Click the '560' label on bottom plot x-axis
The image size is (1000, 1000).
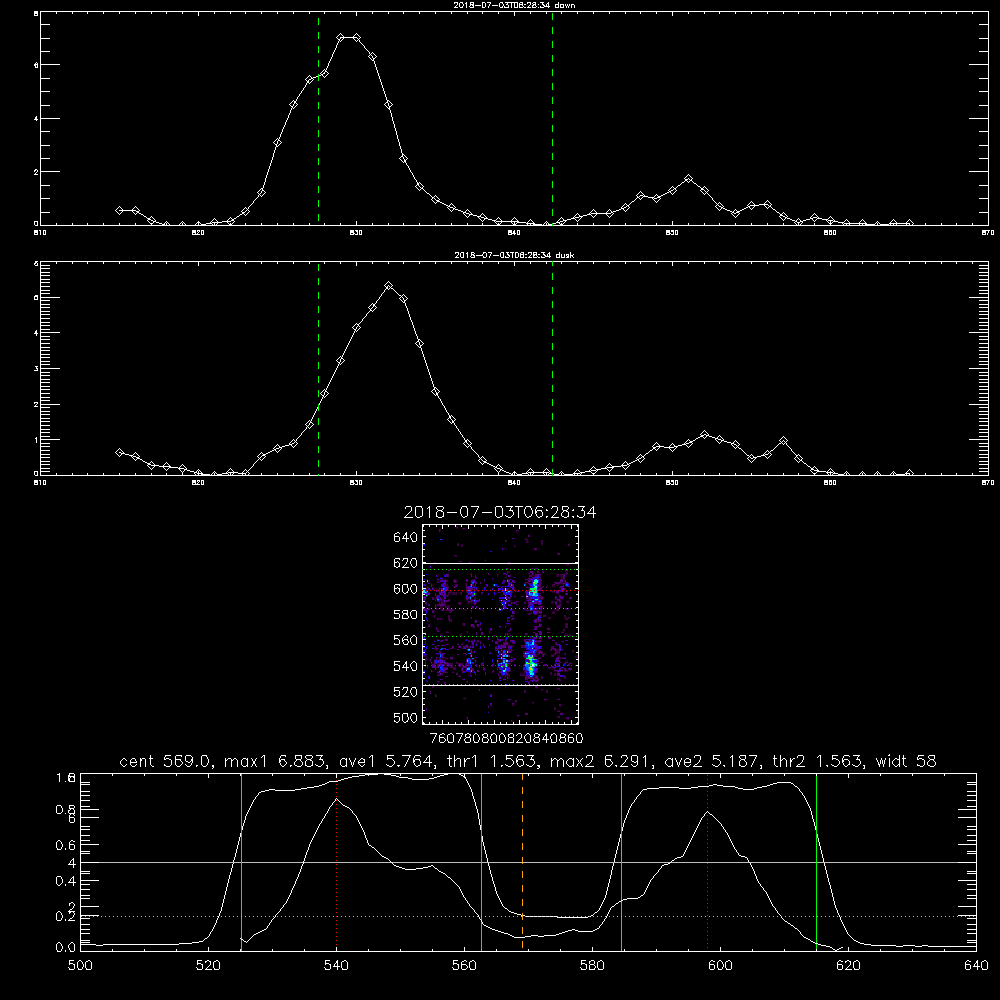pyautogui.click(x=464, y=966)
